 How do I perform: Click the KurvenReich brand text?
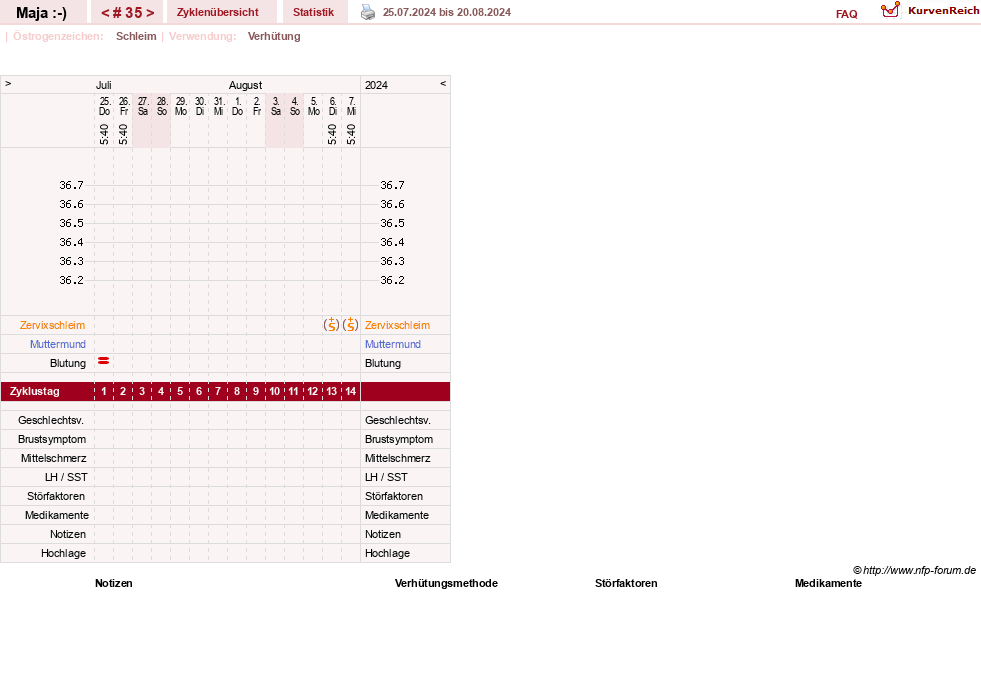click(943, 11)
